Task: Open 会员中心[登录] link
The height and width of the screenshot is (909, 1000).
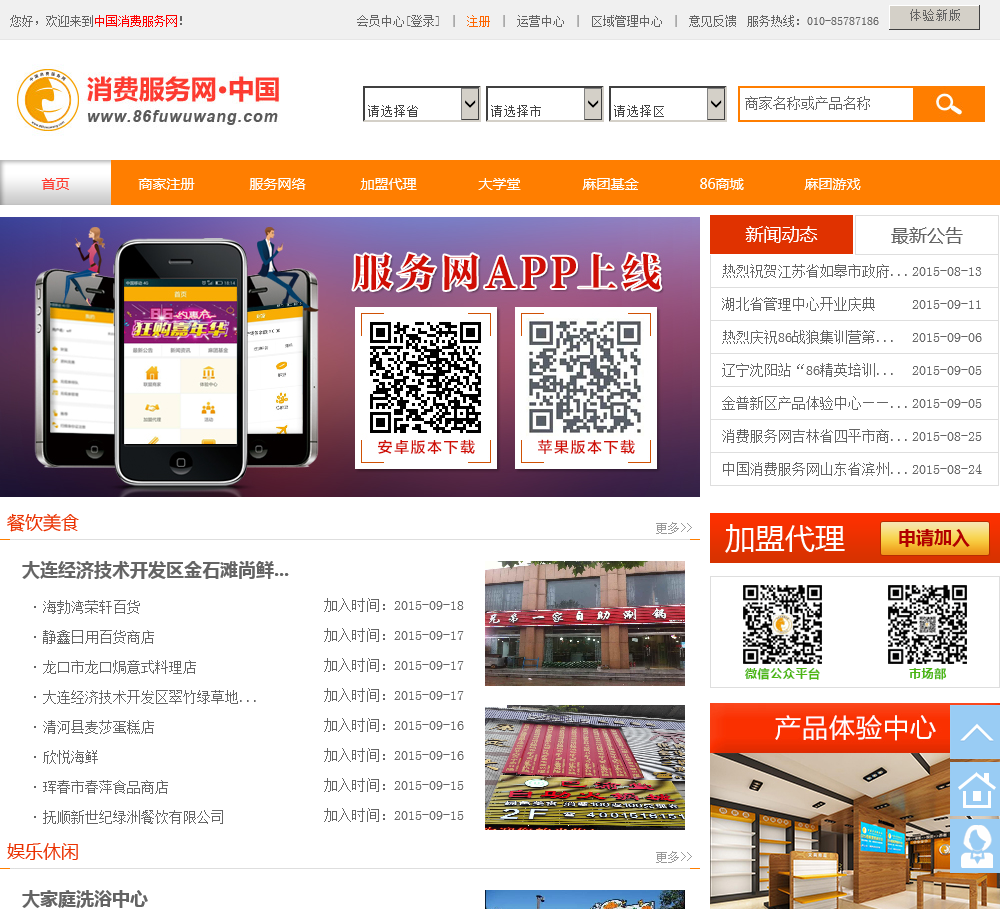Action: (398, 22)
